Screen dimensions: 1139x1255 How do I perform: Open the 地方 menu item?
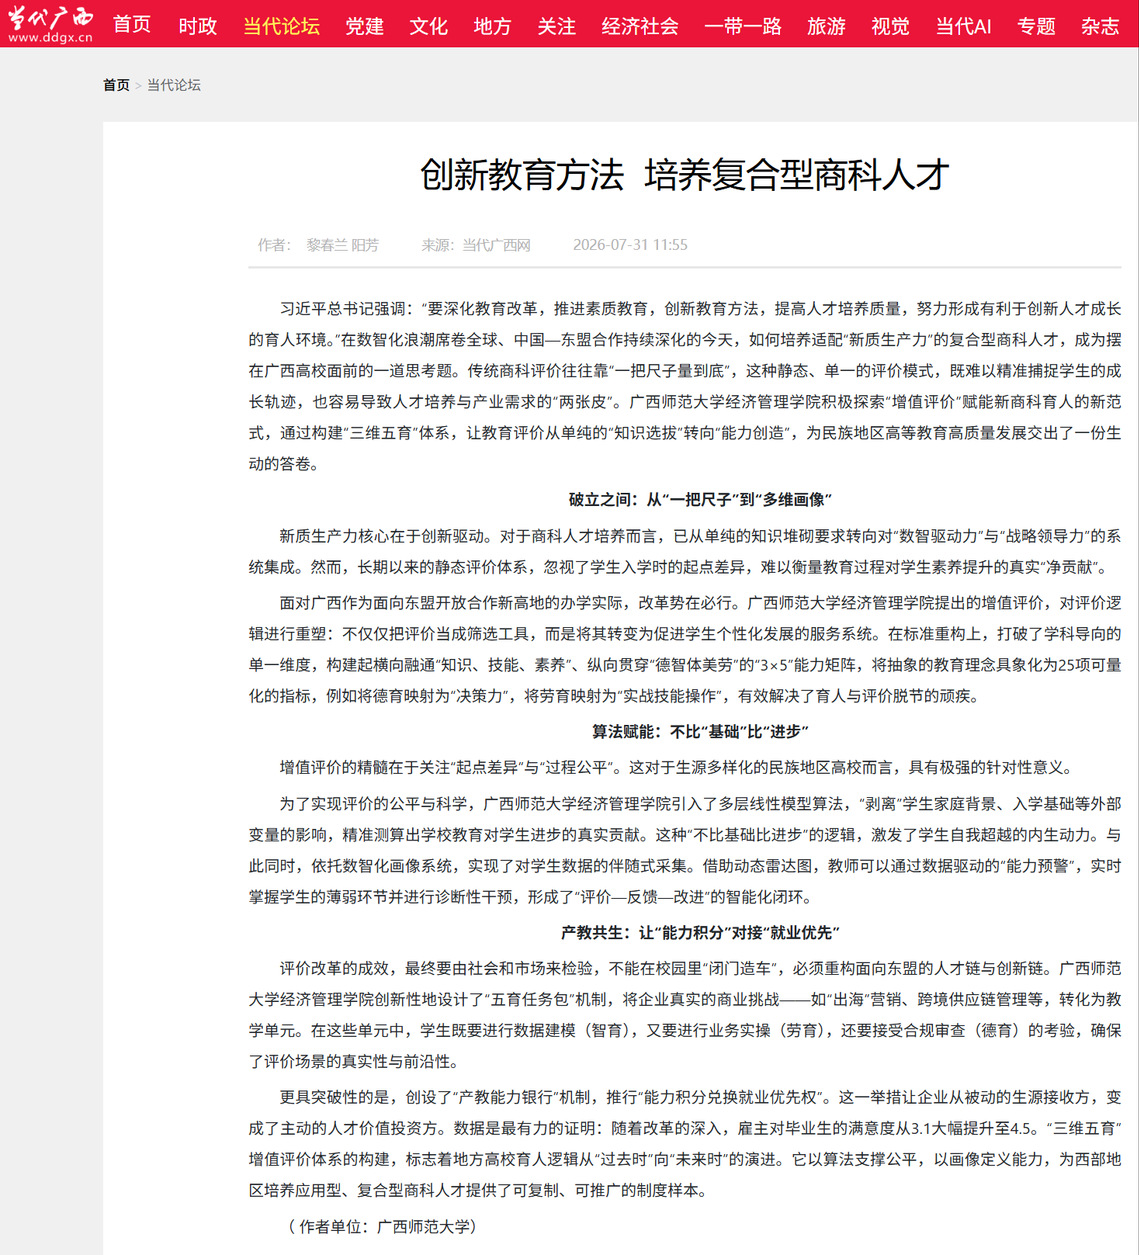(493, 26)
